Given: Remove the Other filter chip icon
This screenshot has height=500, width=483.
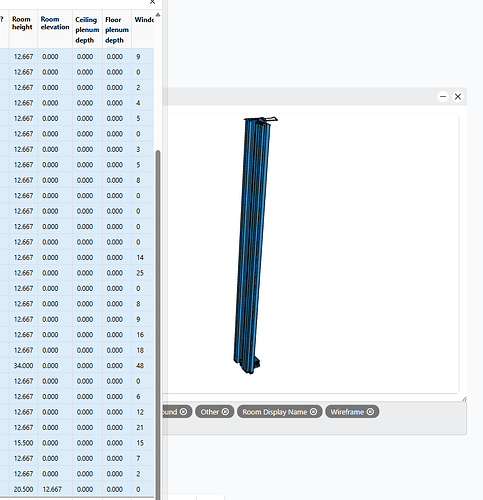Looking at the screenshot, I should [x=225, y=412].
